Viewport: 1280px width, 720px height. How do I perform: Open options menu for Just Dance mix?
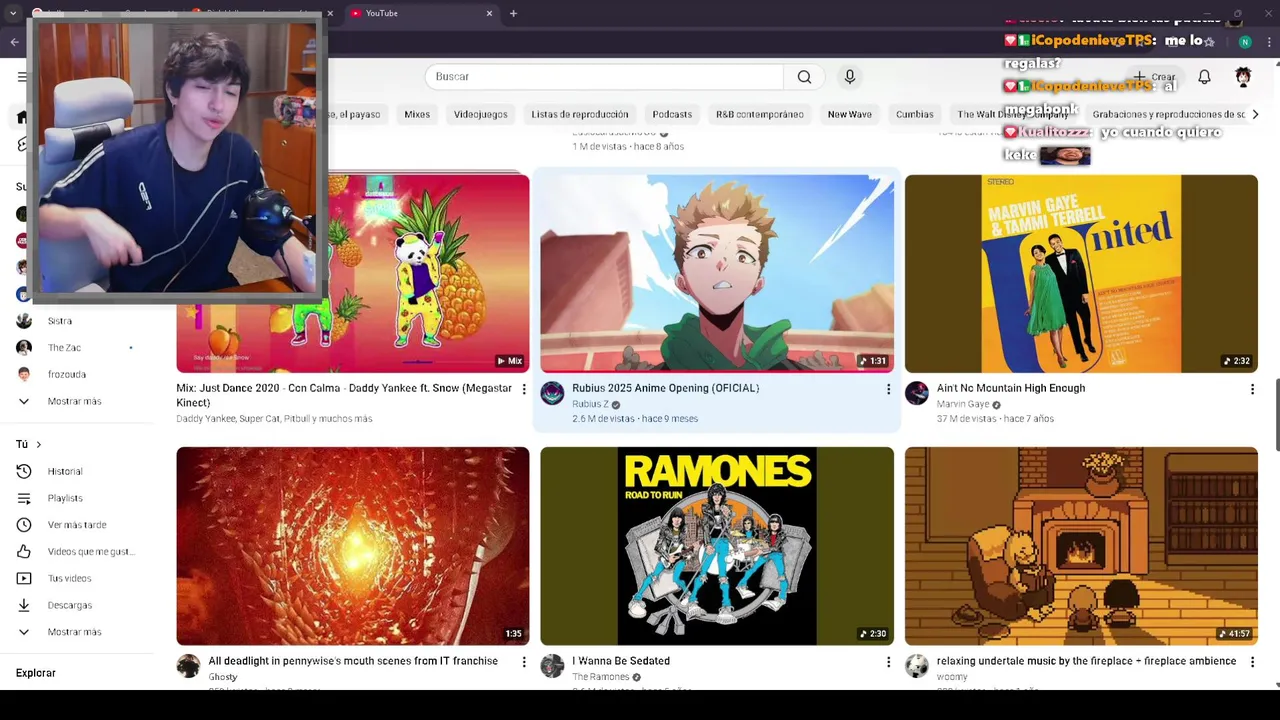point(524,389)
